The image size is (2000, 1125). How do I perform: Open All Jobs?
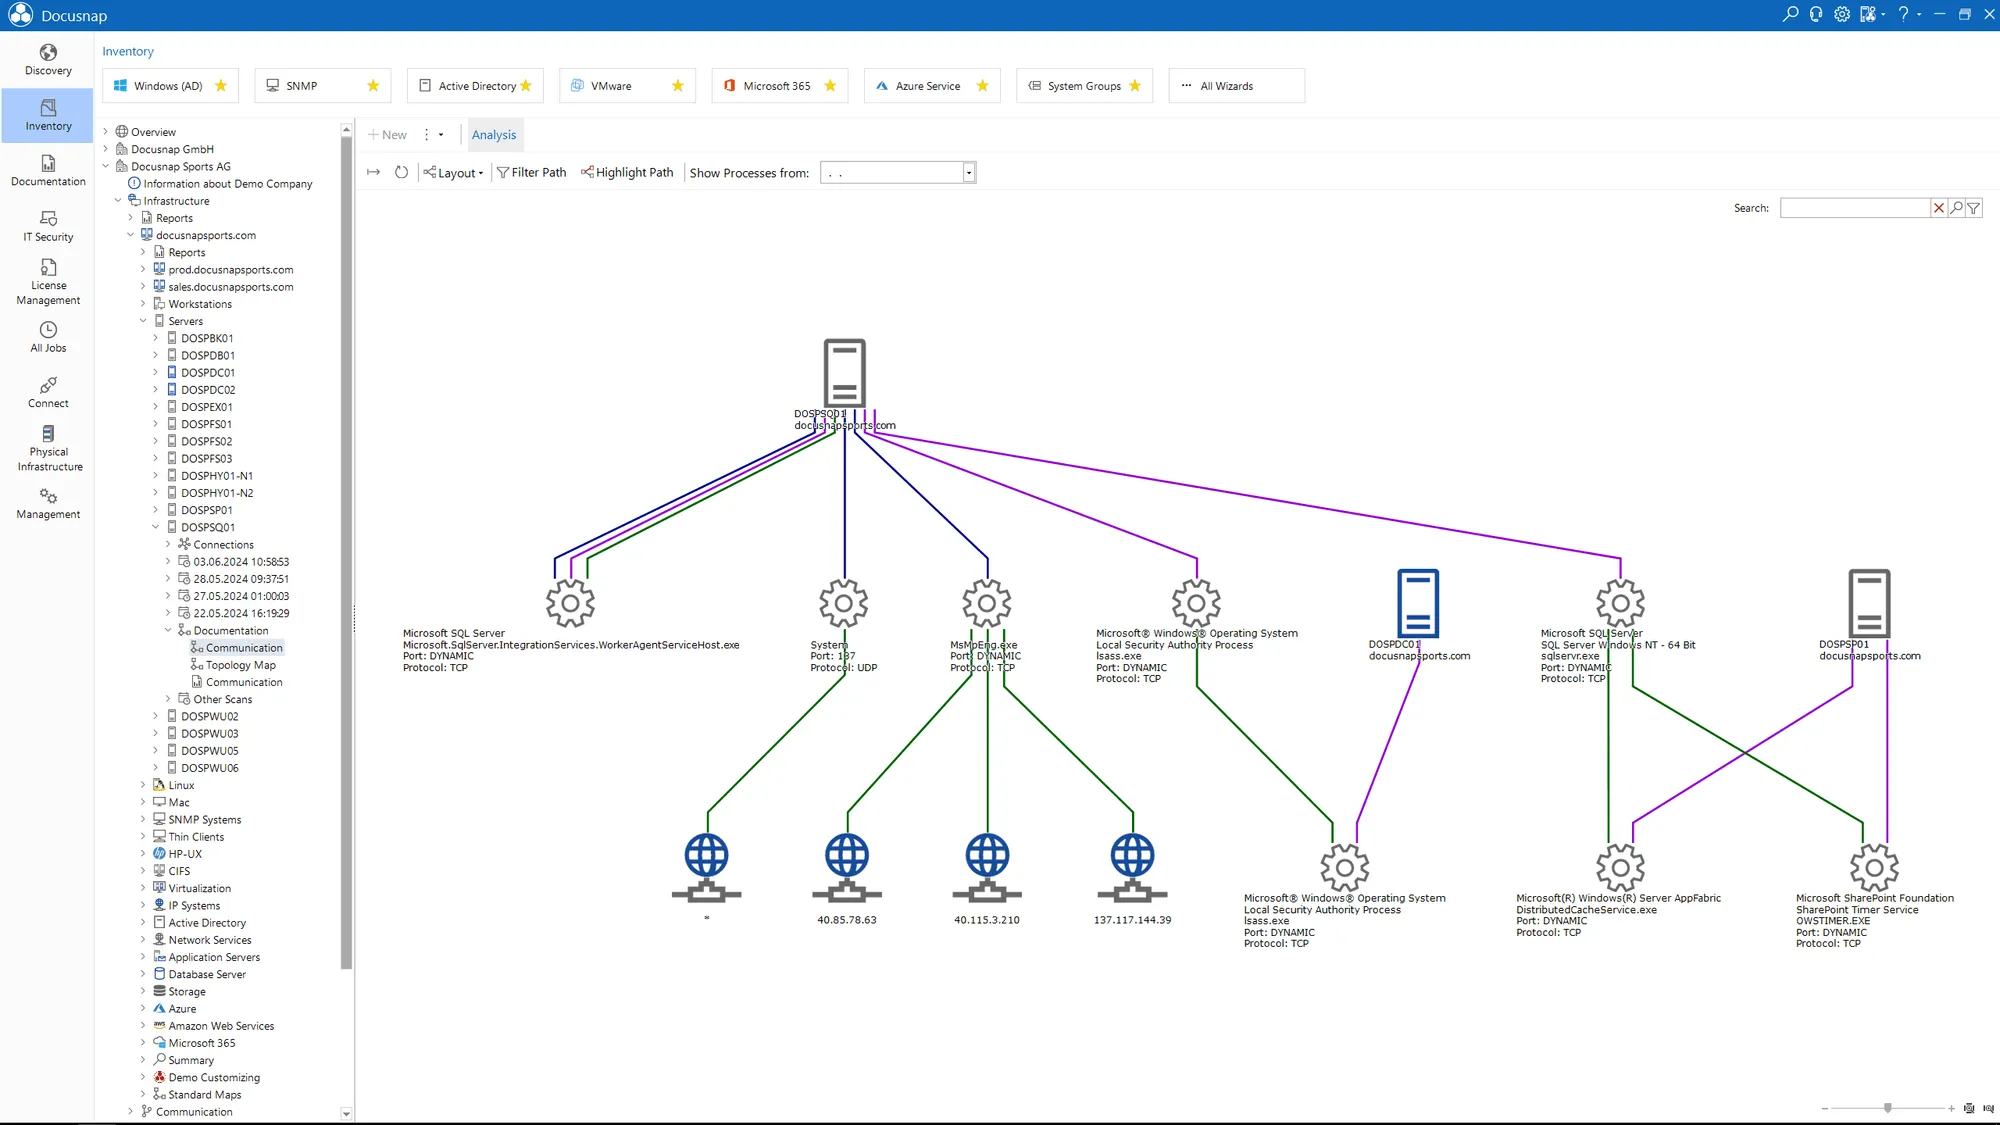[x=48, y=337]
